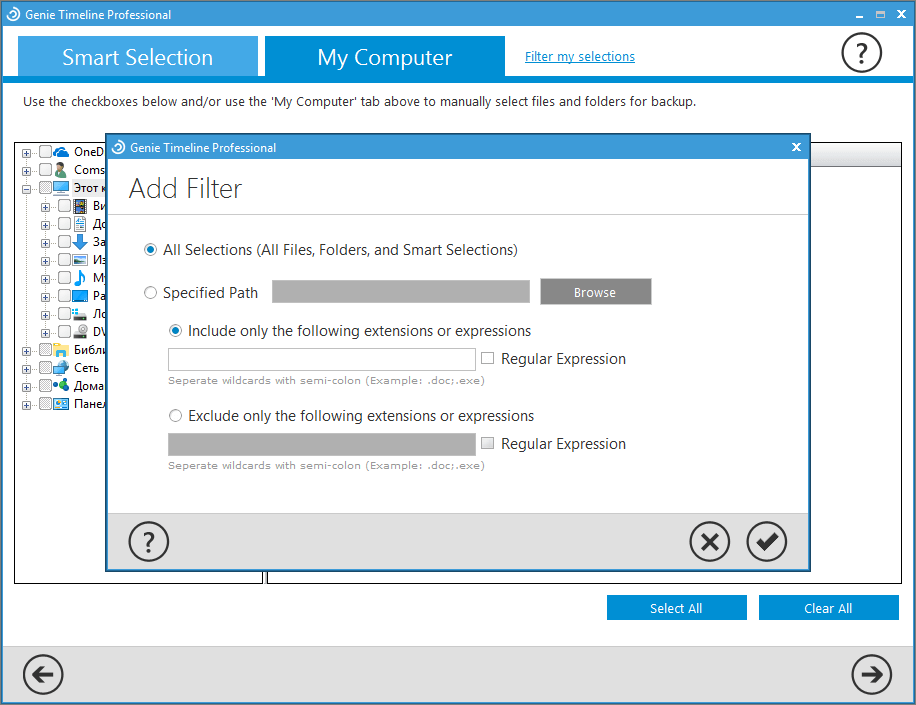Click the Control Panel icon in tree
916x705 pixels.
pyautogui.click(x=61, y=404)
